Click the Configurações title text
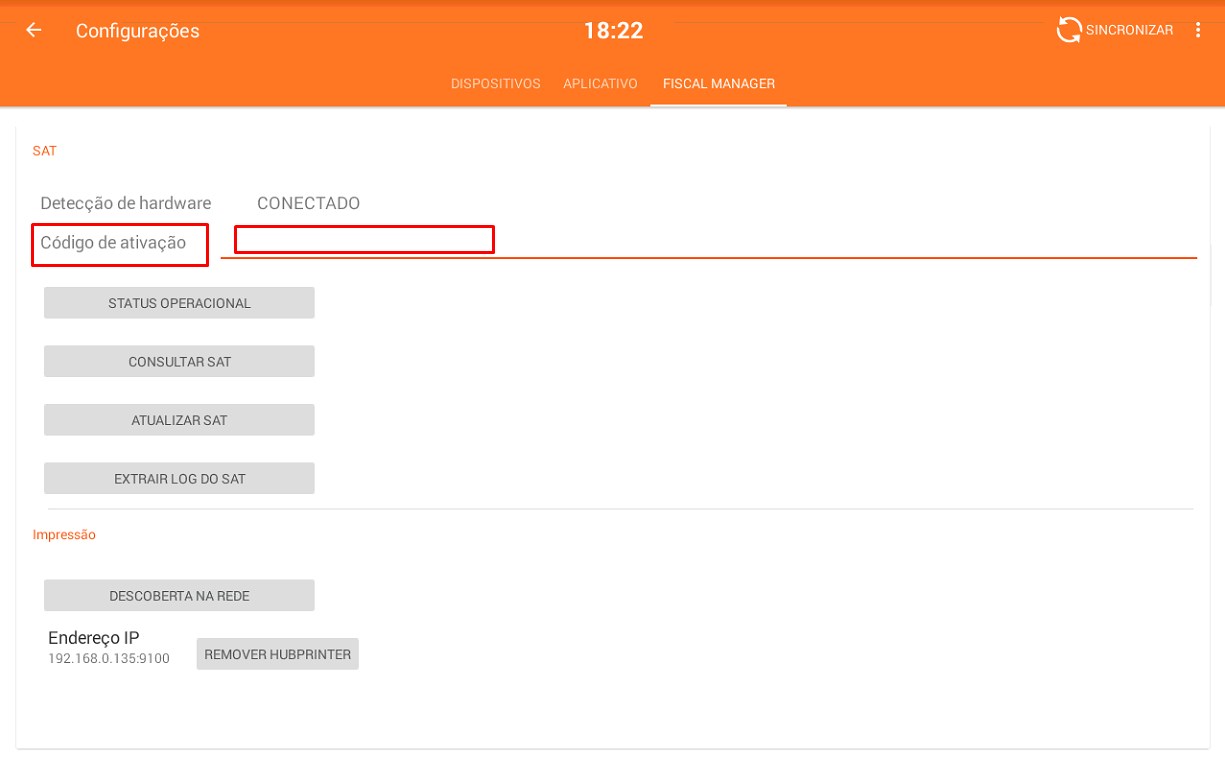The image size is (1225, 766). pyautogui.click(x=137, y=31)
